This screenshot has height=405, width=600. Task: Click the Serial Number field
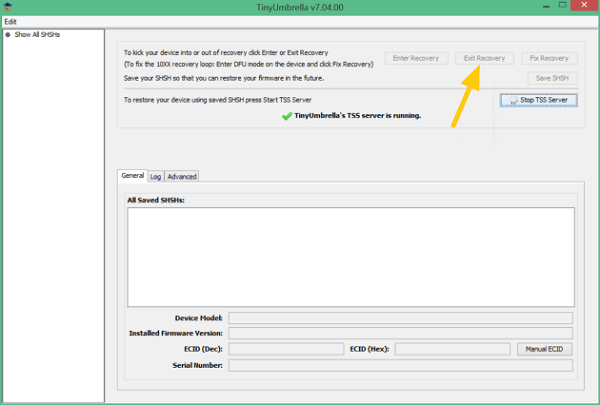coord(401,365)
